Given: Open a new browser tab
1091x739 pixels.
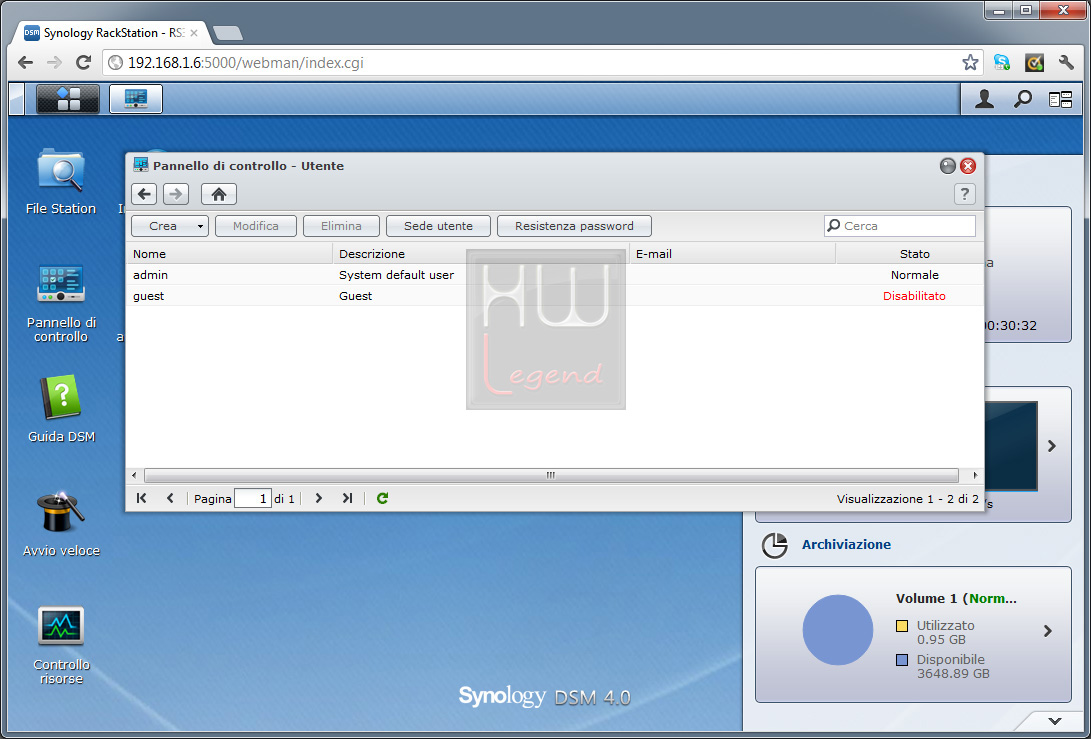Looking at the screenshot, I should 227,33.
